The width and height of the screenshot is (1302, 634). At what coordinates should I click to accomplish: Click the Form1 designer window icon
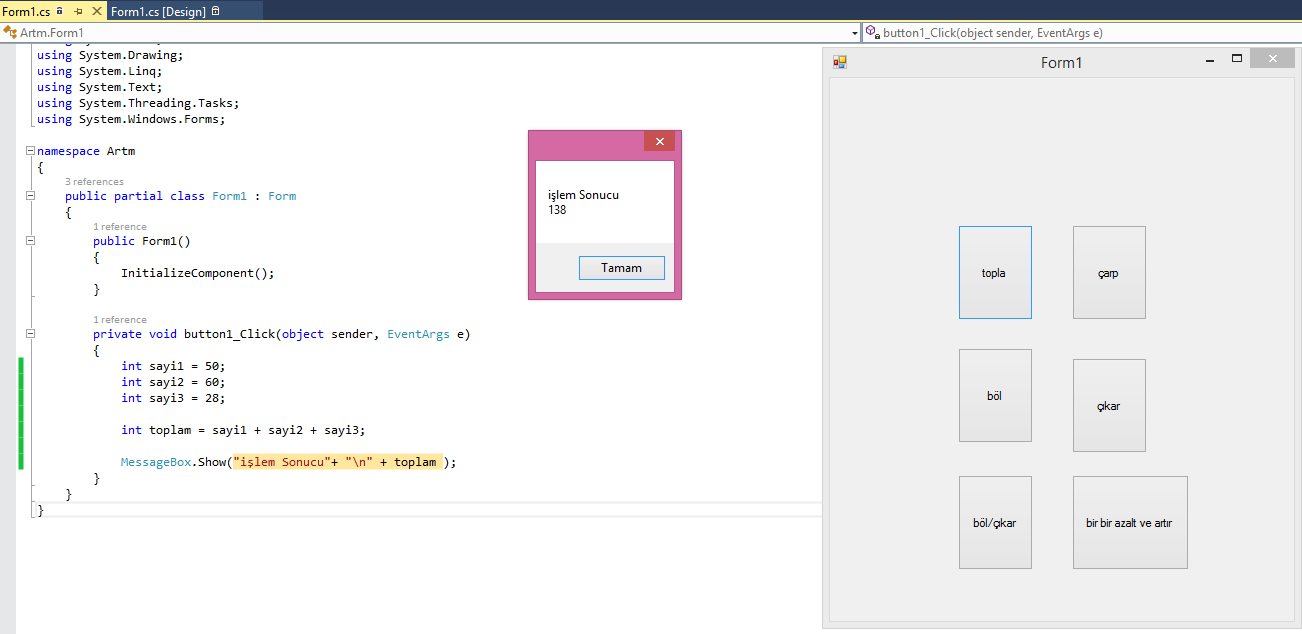(x=840, y=61)
